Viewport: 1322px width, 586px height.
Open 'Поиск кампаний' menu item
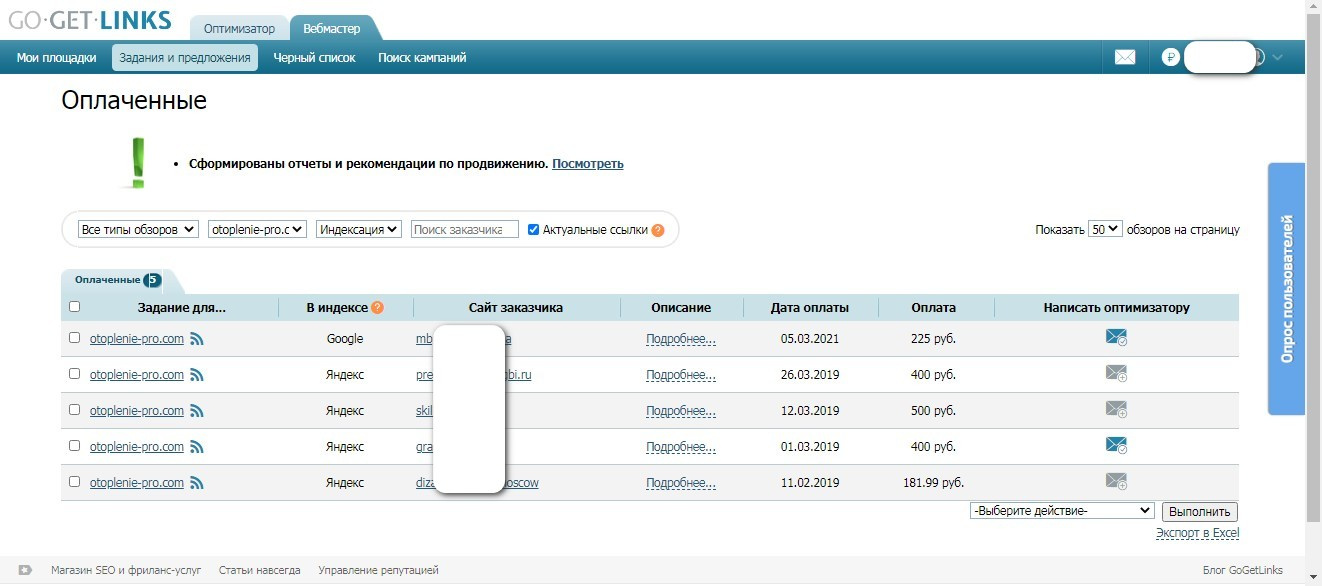[x=422, y=58]
